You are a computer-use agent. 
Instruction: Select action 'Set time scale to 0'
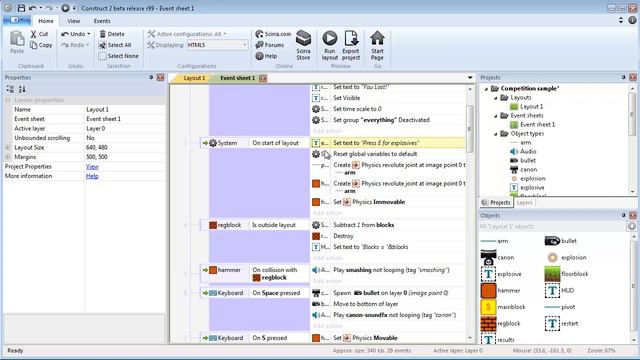[x=357, y=109]
